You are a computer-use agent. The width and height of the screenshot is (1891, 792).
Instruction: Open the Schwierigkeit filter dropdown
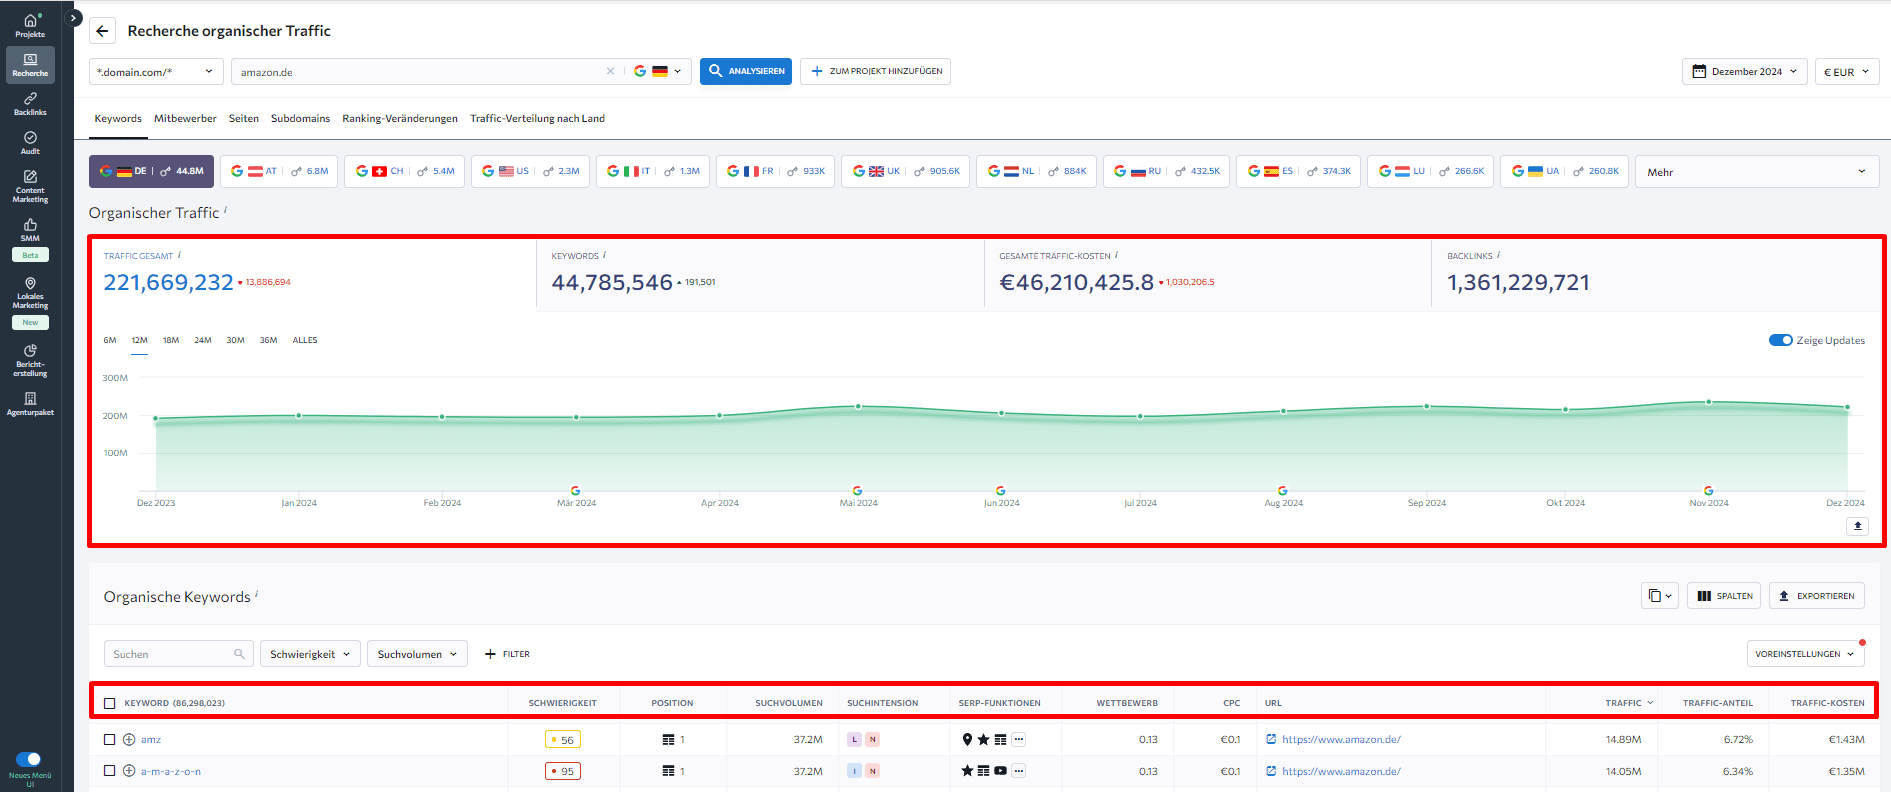pos(310,654)
